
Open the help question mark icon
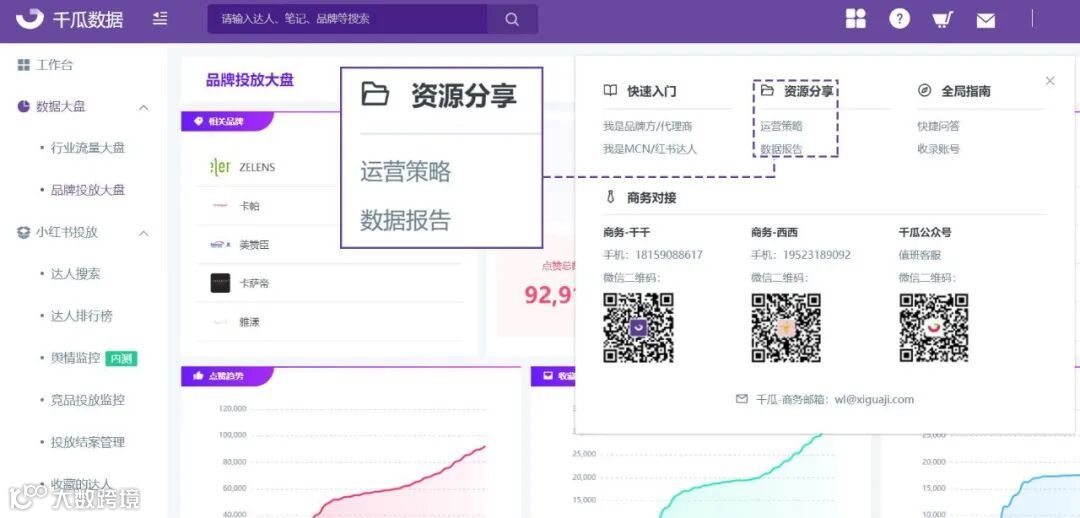899,19
